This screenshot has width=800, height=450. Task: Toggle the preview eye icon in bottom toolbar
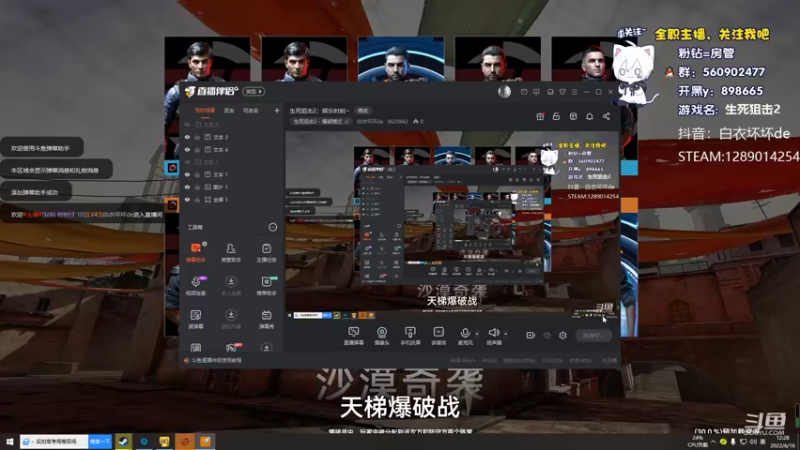[x=547, y=335]
